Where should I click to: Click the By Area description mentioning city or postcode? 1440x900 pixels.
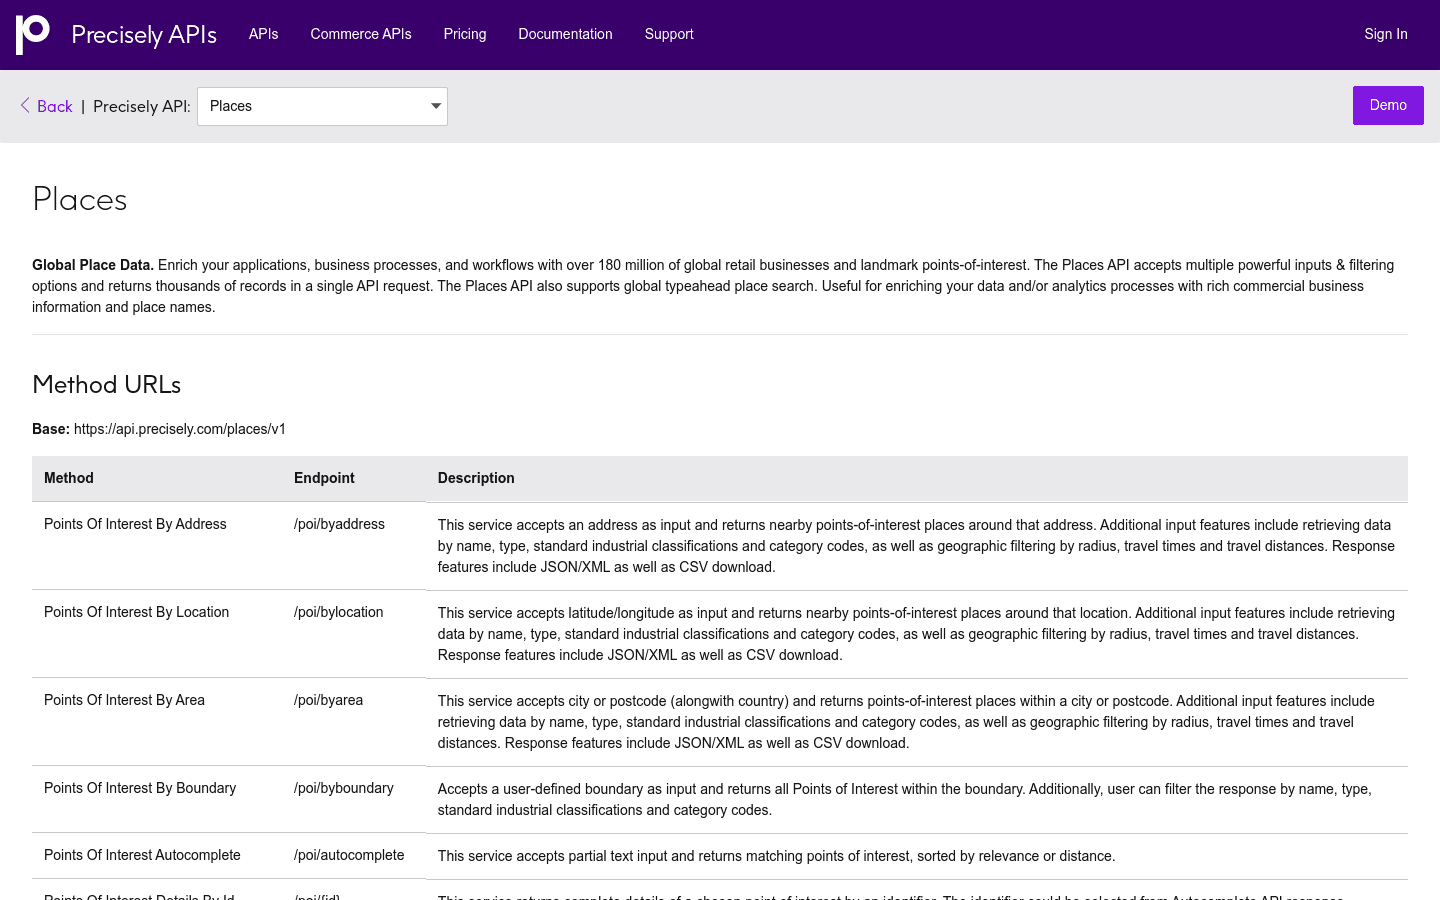[x=906, y=722]
